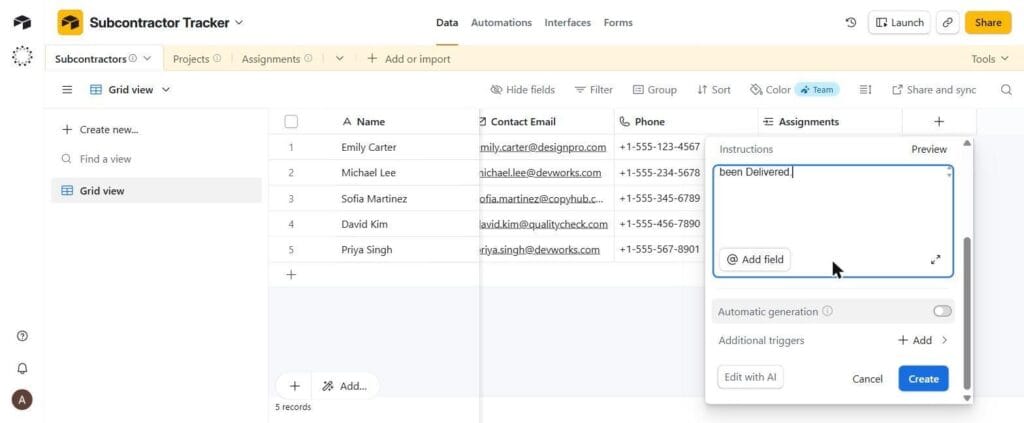Click the Team badge next to Color
This screenshot has width=1024, height=423.
[x=817, y=89]
